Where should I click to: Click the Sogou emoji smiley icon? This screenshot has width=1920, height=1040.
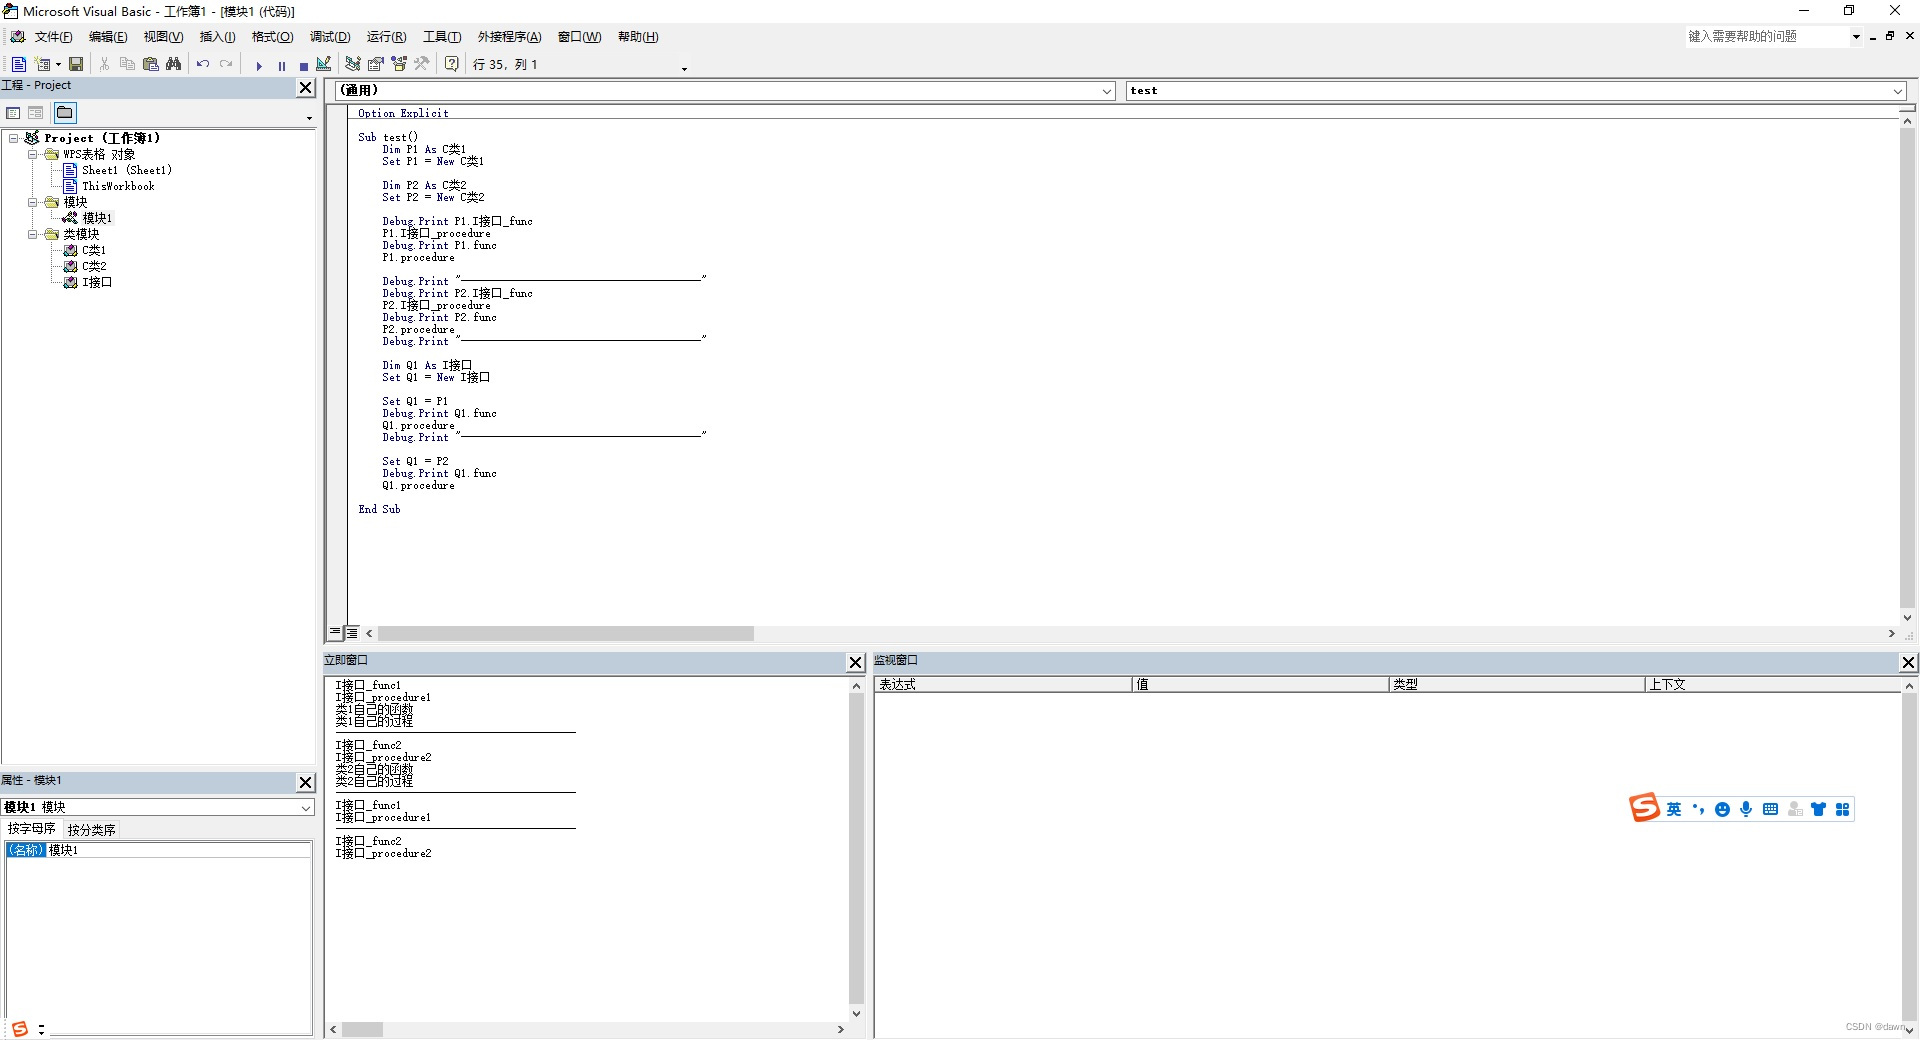point(1722,809)
